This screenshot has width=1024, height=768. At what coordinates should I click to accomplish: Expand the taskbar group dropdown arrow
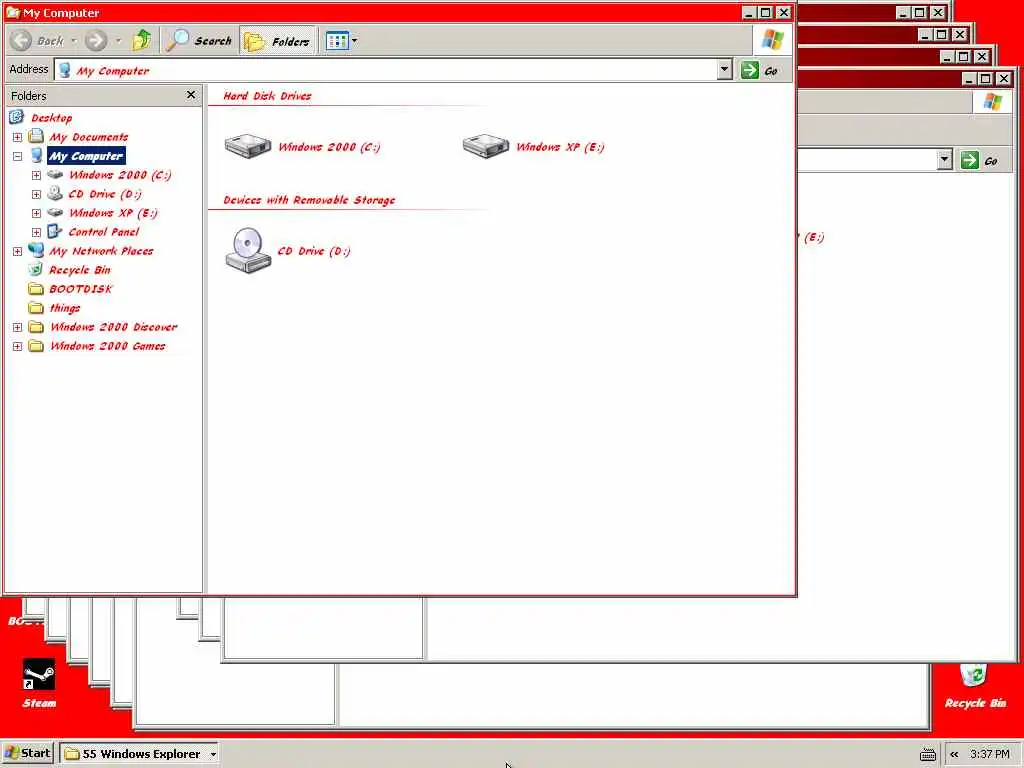(213, 754)
